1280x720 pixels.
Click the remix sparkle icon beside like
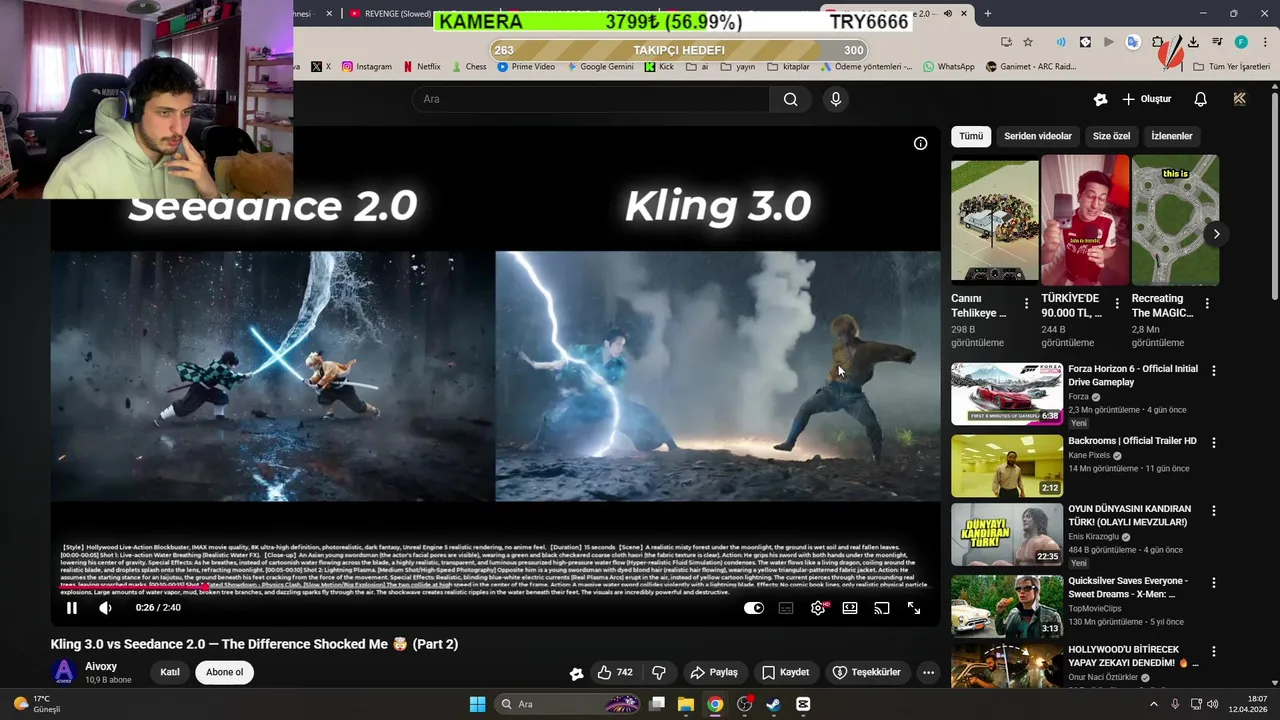(576, 673)
